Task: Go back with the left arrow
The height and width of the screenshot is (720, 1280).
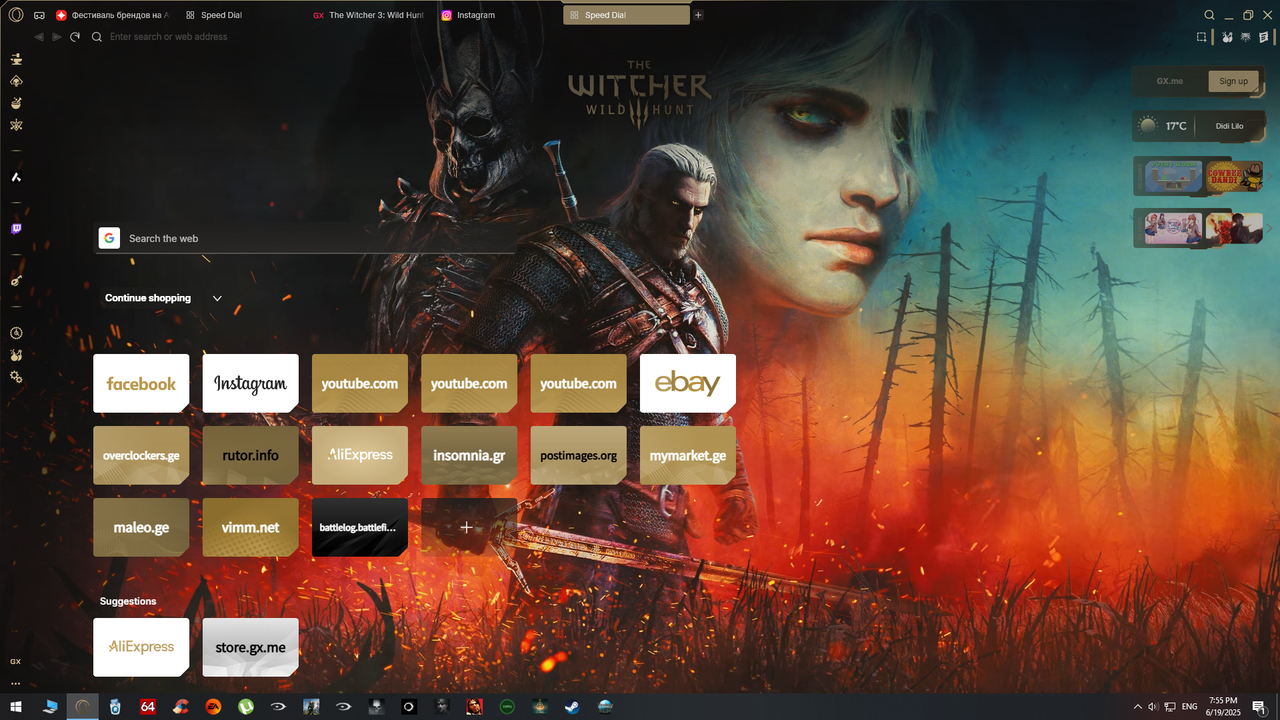Action: 39,37
